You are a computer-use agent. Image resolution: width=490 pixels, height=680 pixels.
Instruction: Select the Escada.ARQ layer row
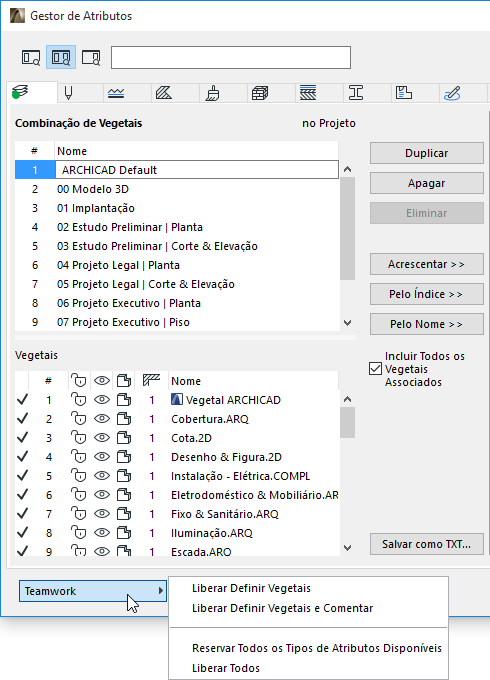point(177,551)
